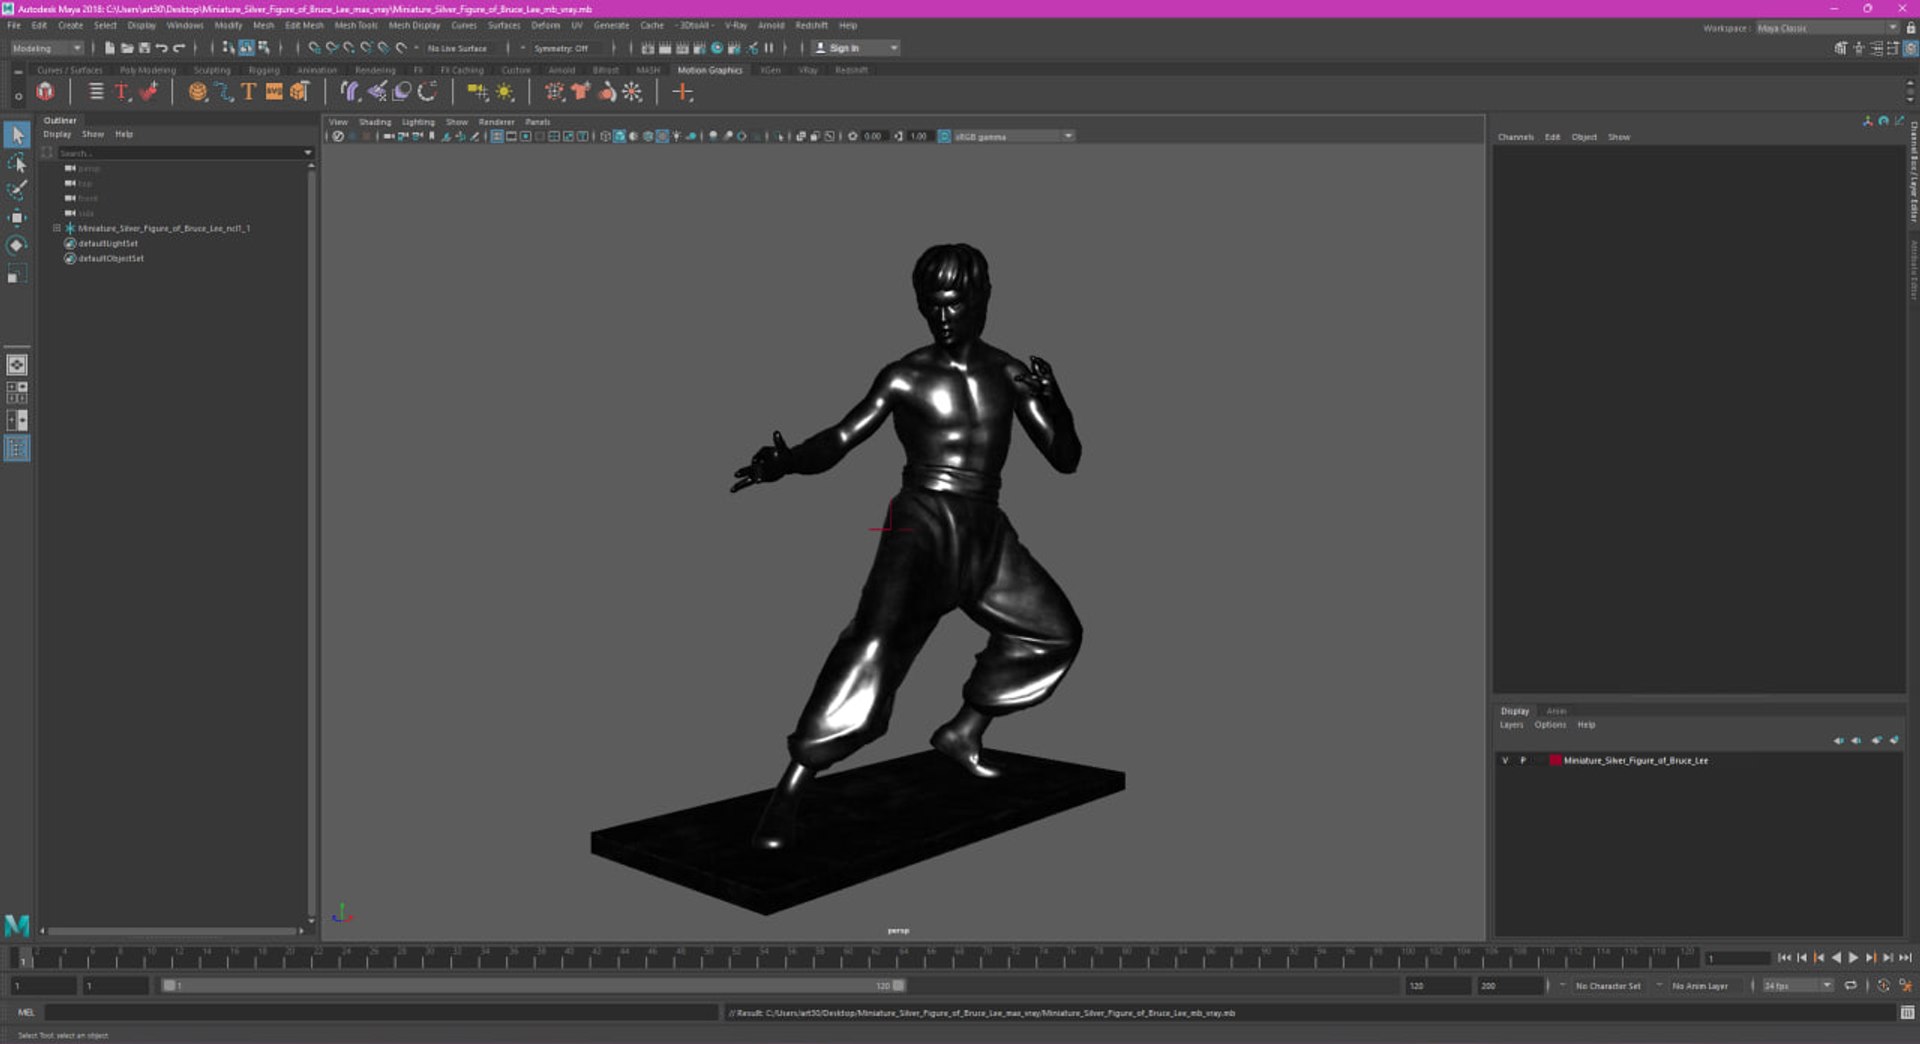
Task: Toggle the Outliner panel layout button
Action: click(x=17, y=449)
